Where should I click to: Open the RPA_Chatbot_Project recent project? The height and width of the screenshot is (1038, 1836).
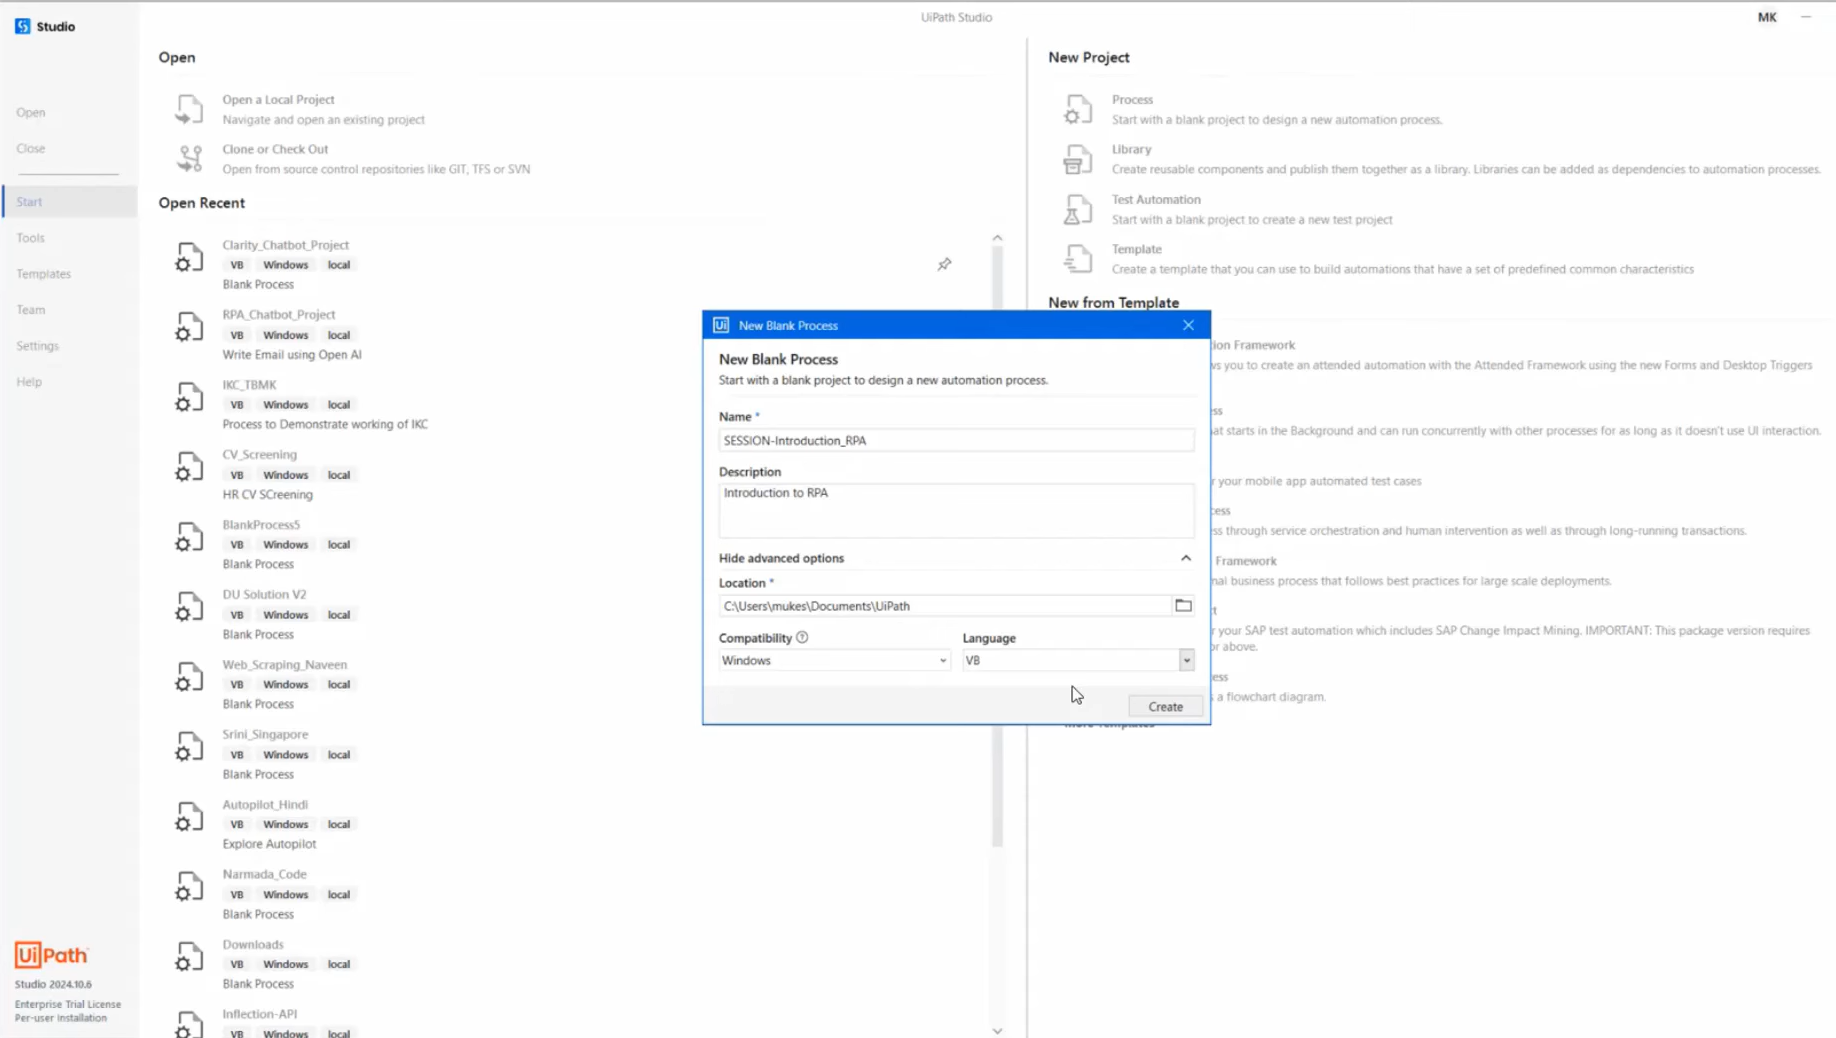click(279, 315)
